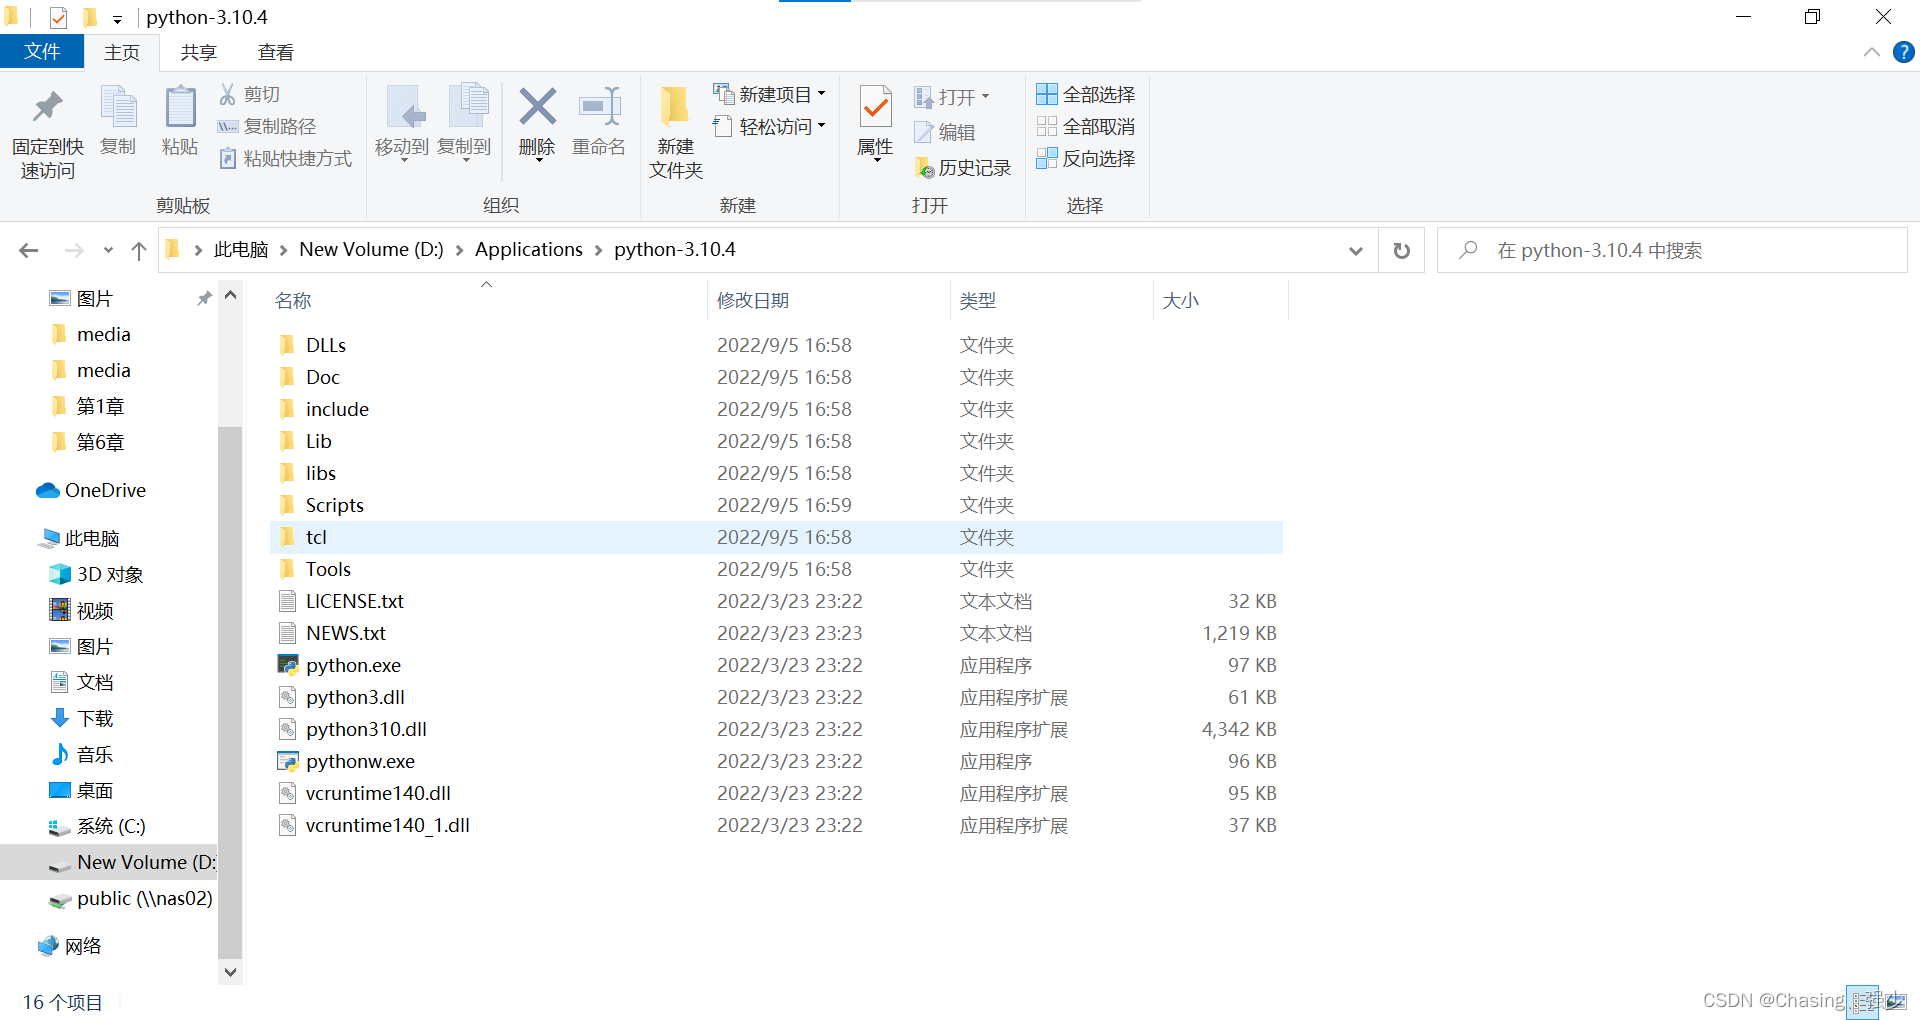Open the Copy To (复制到) menu
The width and height of the screenshot is (1920, 1020).
(x=464, y=122)
